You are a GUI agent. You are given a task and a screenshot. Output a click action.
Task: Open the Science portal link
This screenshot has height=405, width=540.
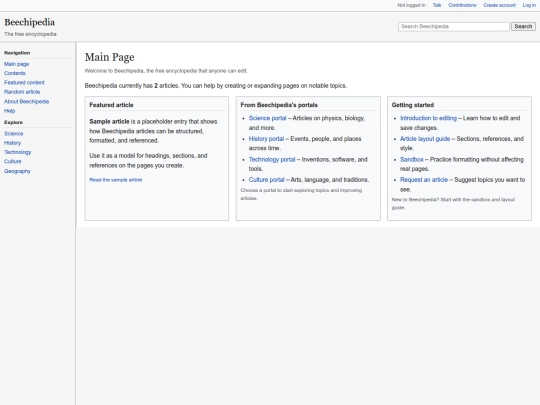pyautogui.click(x=268, y=118)
